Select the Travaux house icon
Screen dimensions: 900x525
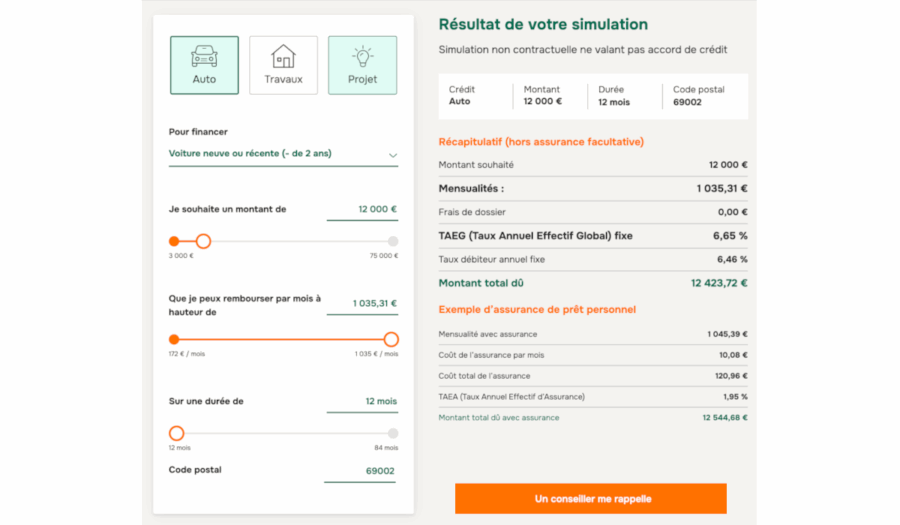tap(283, 55)
